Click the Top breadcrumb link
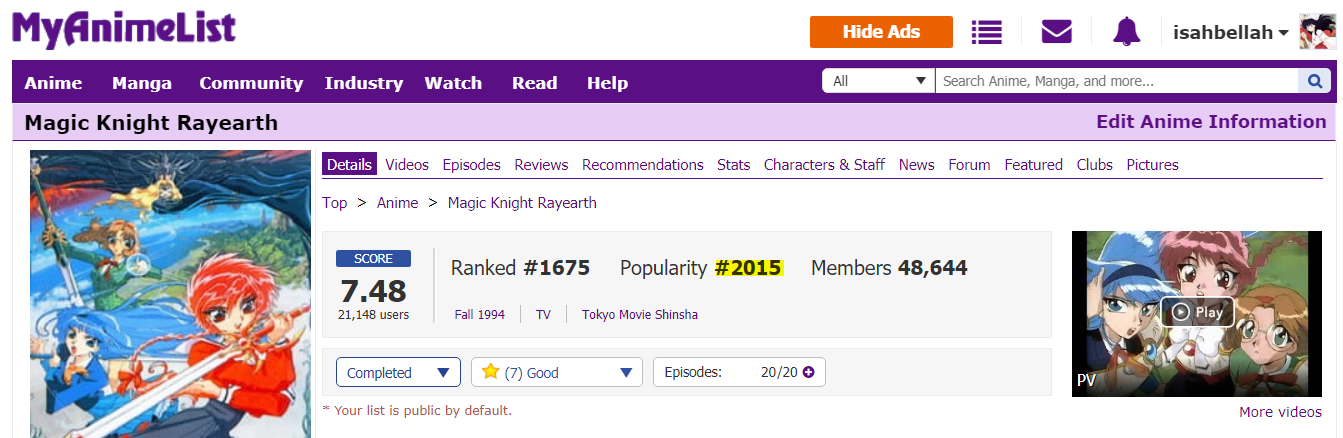 click(335, 202)
